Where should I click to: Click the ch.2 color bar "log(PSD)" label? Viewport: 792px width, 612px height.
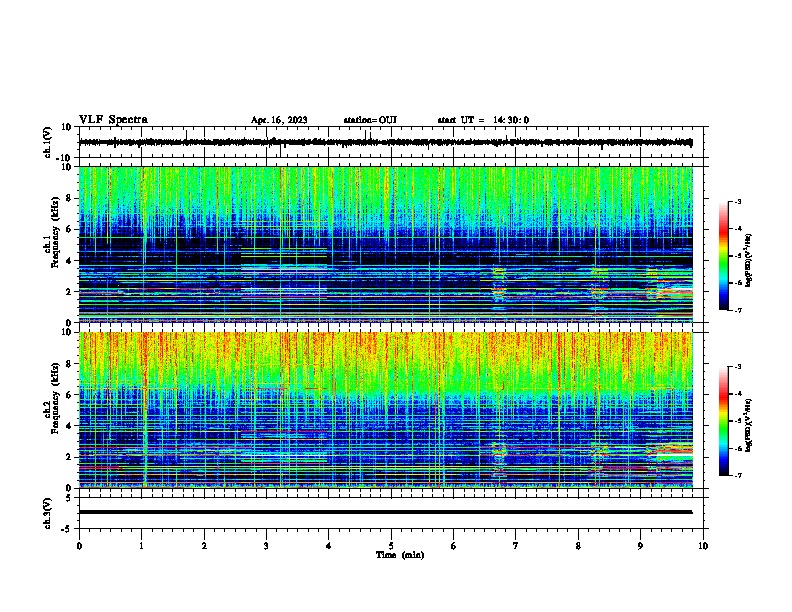coord(748,425)
